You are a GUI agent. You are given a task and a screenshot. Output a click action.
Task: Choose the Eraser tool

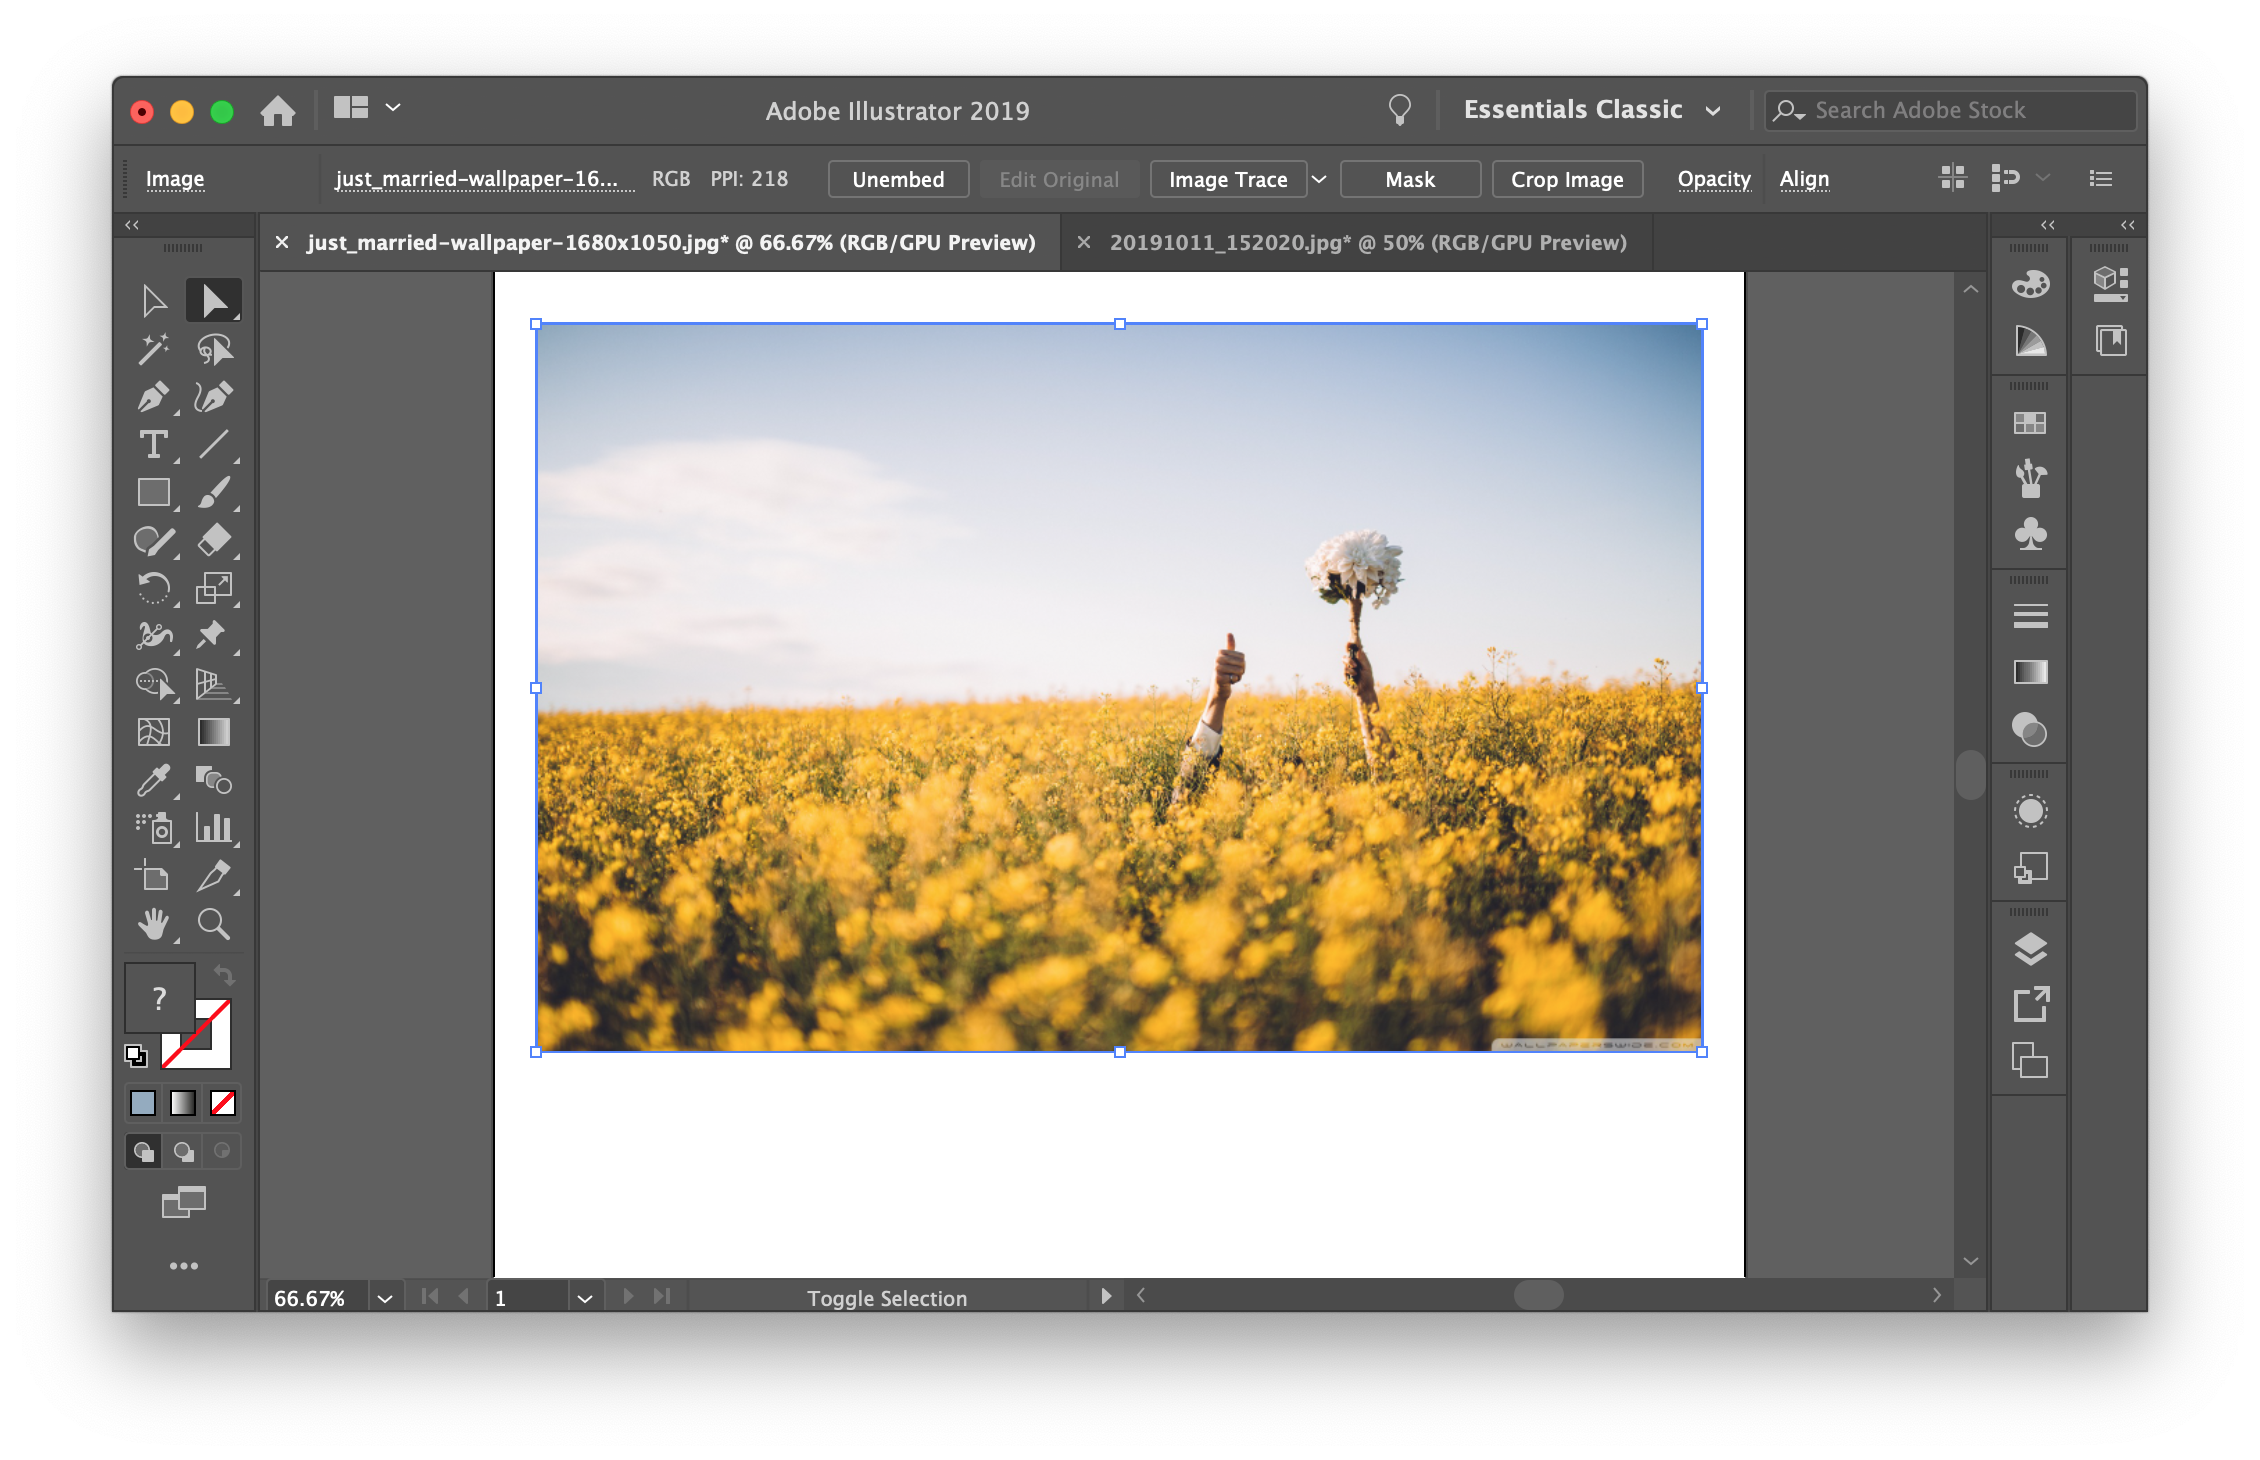coord(213,541)
